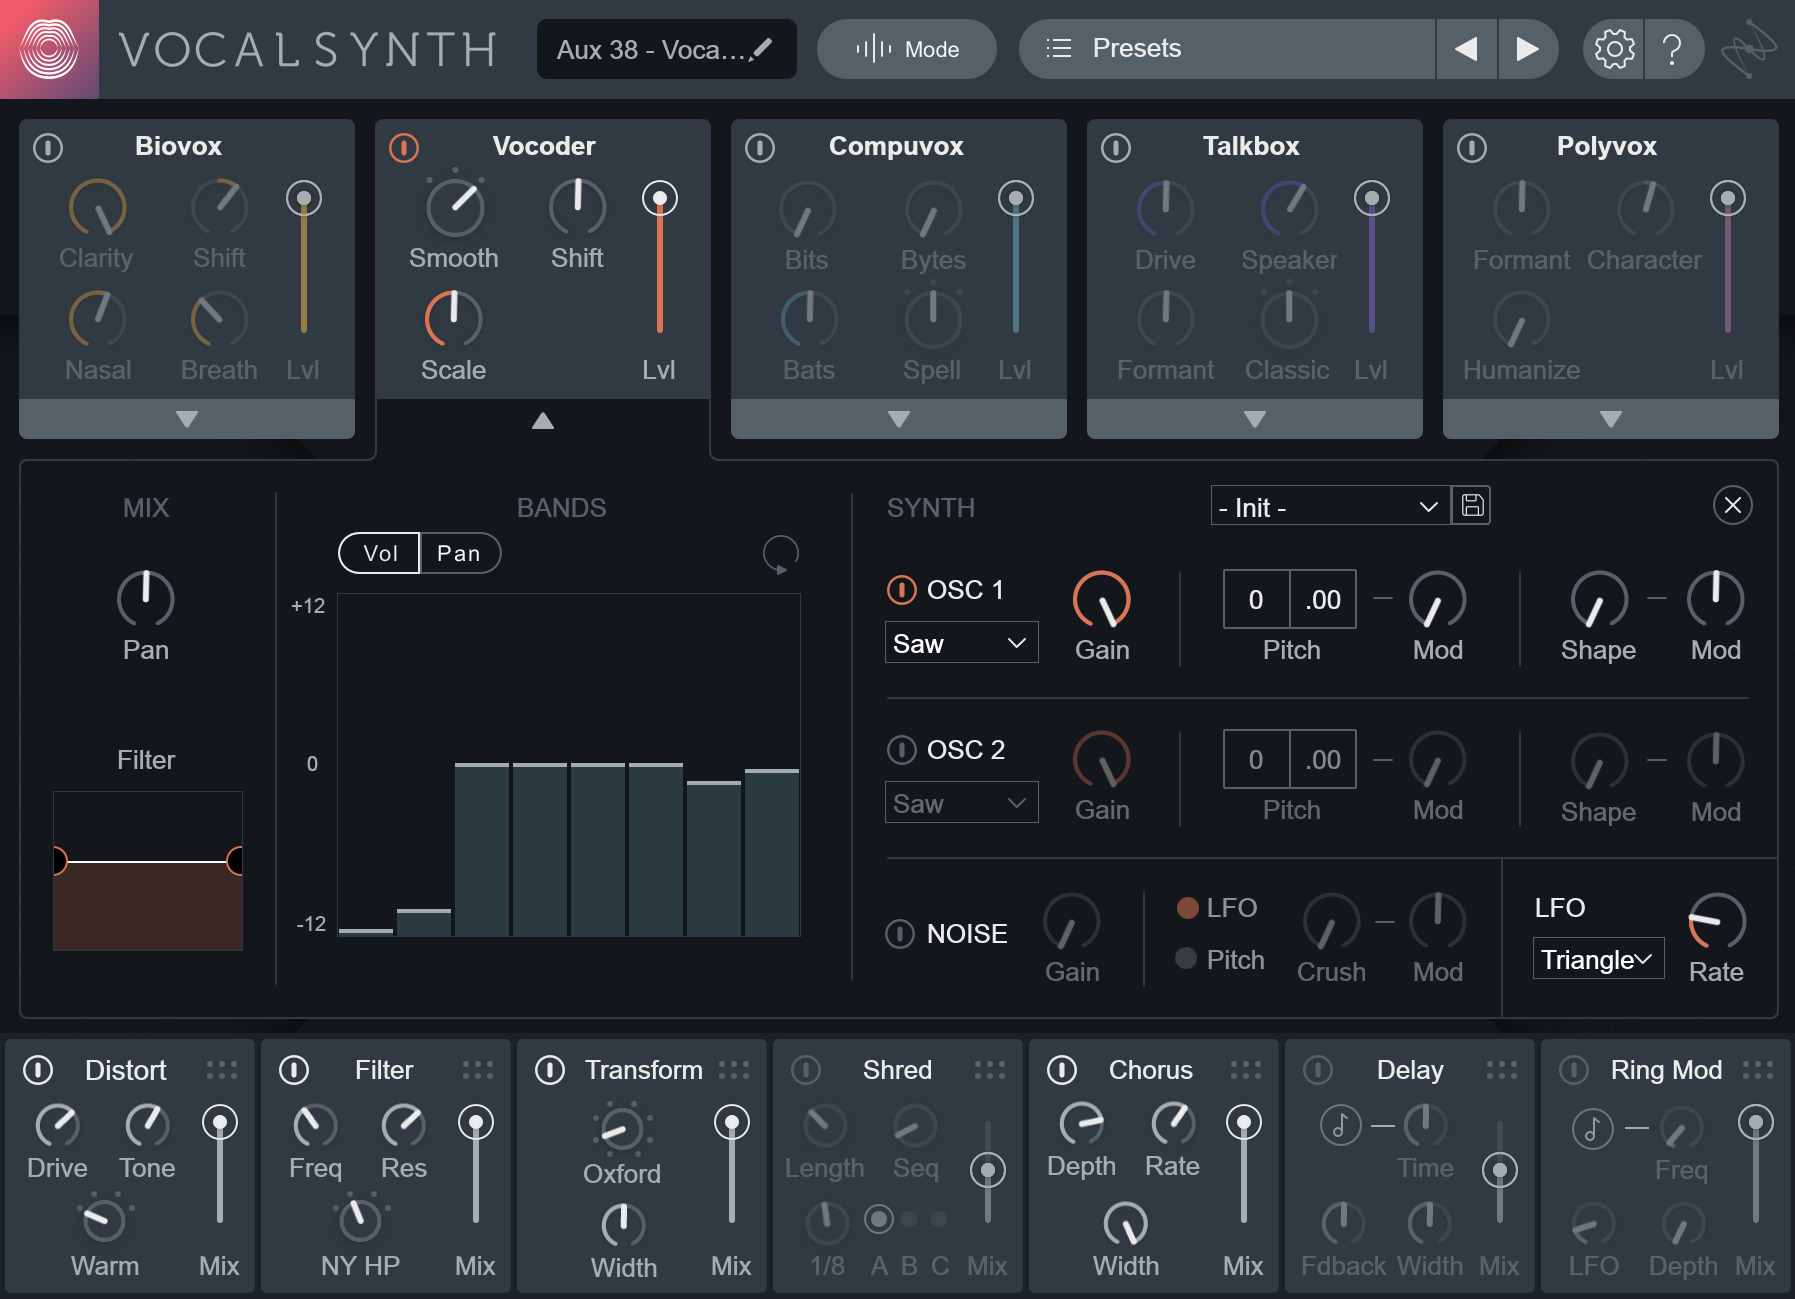
Task: Click the OSC 1 Gain knob
Action: [1102, 600]
